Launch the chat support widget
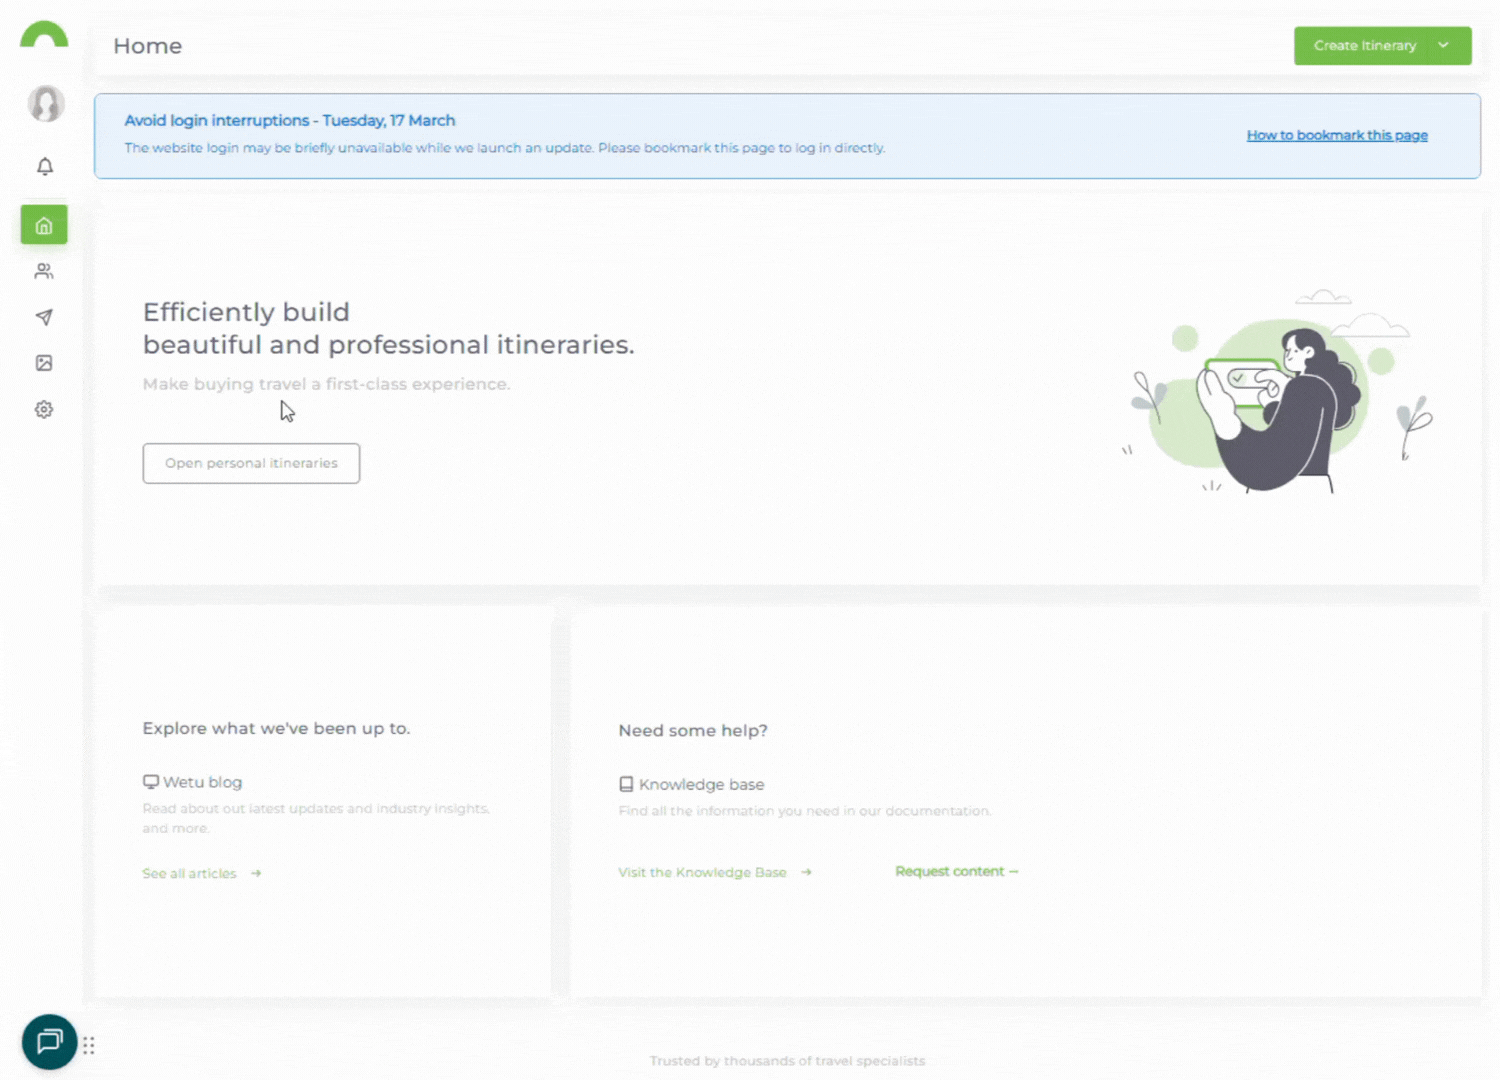 pos(49,1042)
